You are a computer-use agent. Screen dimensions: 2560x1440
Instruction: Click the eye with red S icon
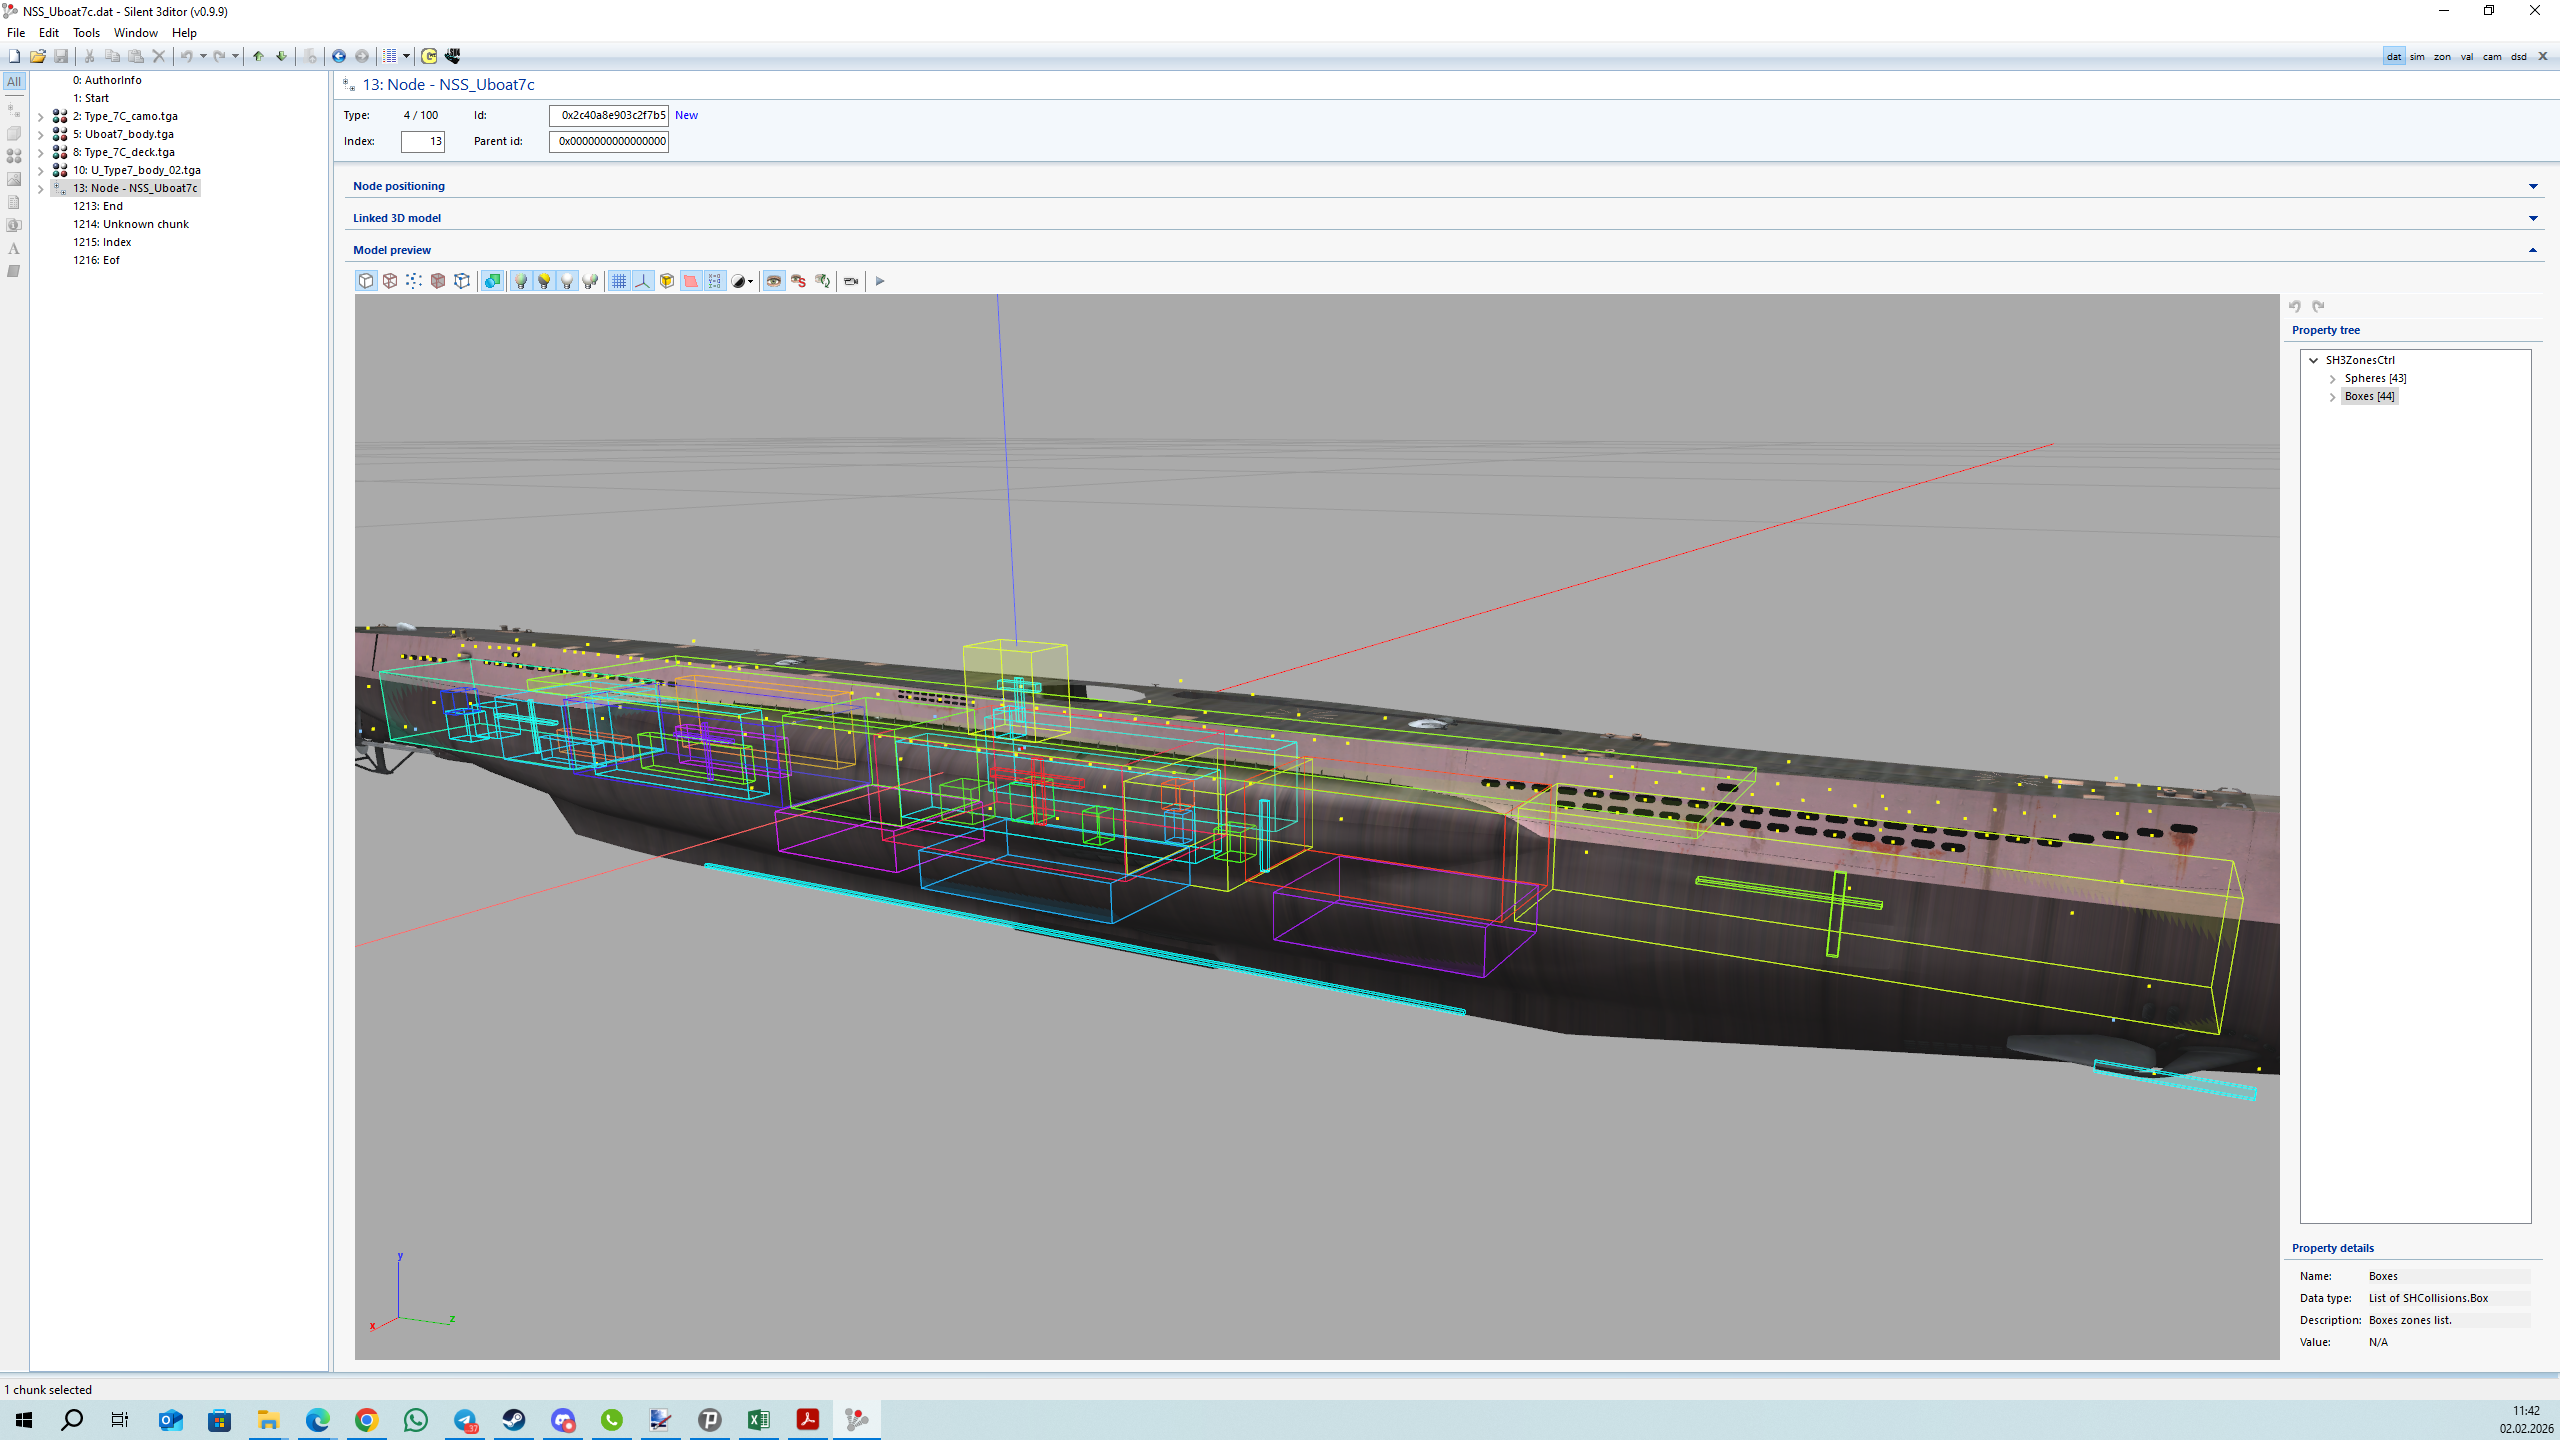coord(798,281)
